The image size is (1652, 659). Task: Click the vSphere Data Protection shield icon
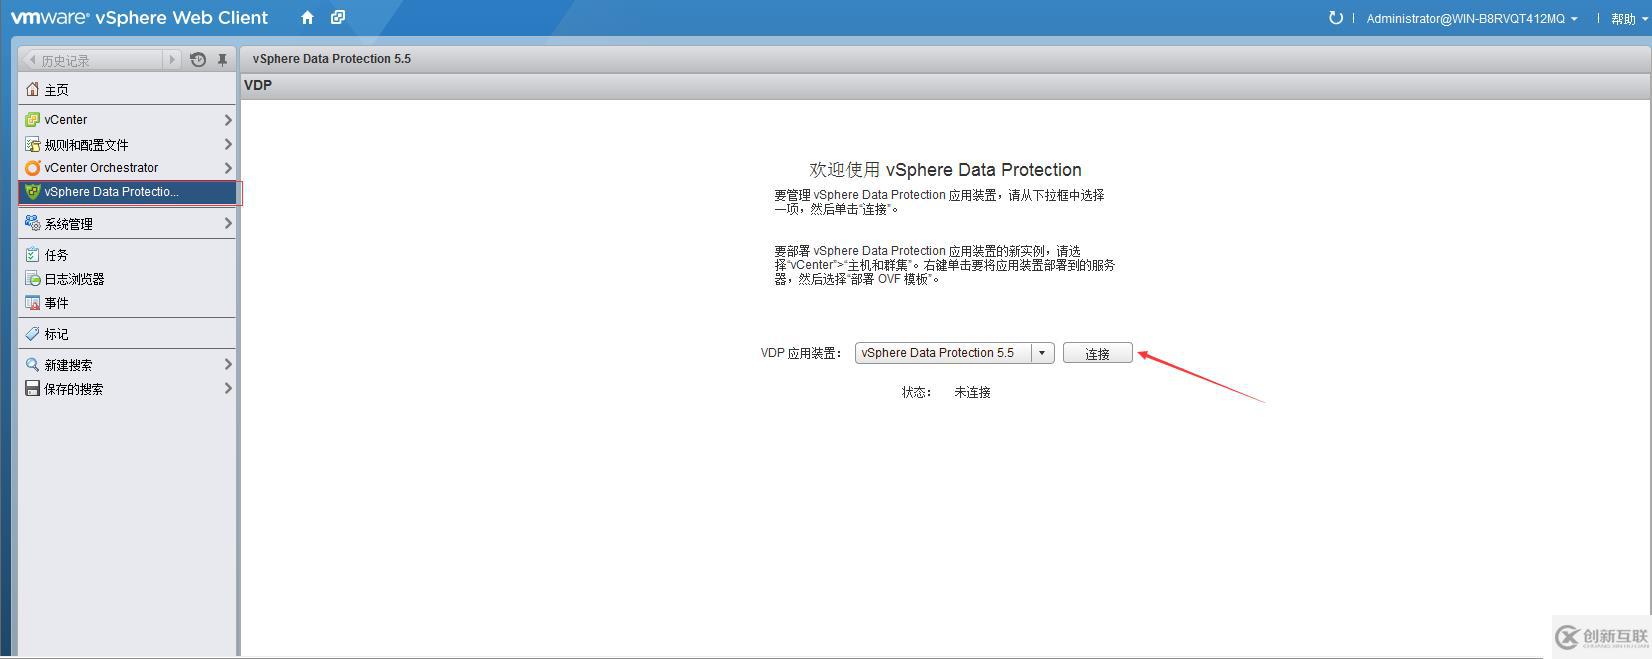pyautogui.click(x=32, y=192)
